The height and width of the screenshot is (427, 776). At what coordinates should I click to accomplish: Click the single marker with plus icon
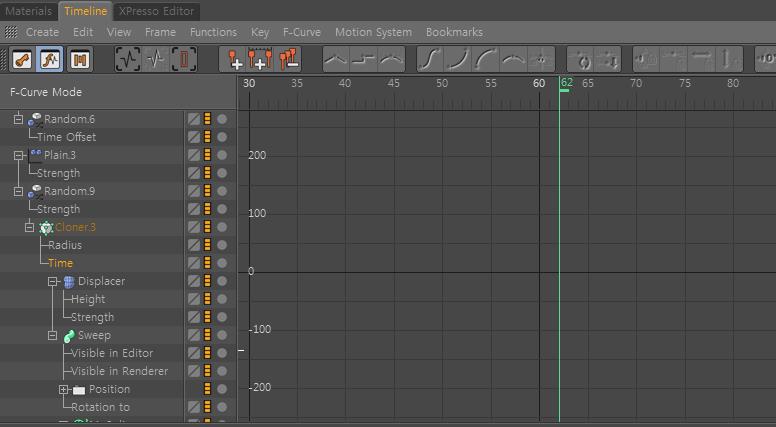coord(235,60)
